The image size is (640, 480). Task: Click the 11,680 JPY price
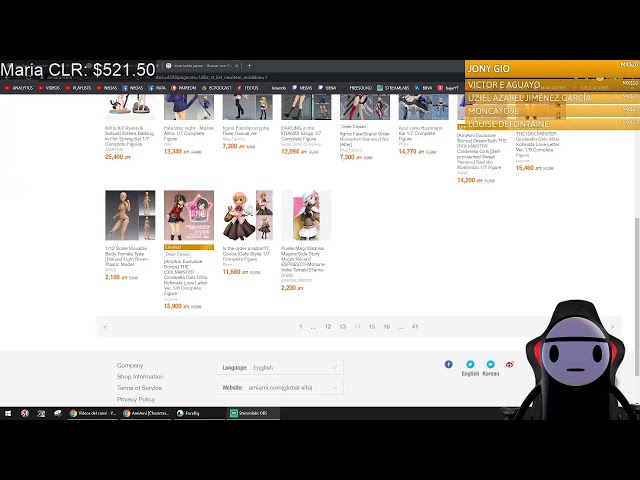241,272
